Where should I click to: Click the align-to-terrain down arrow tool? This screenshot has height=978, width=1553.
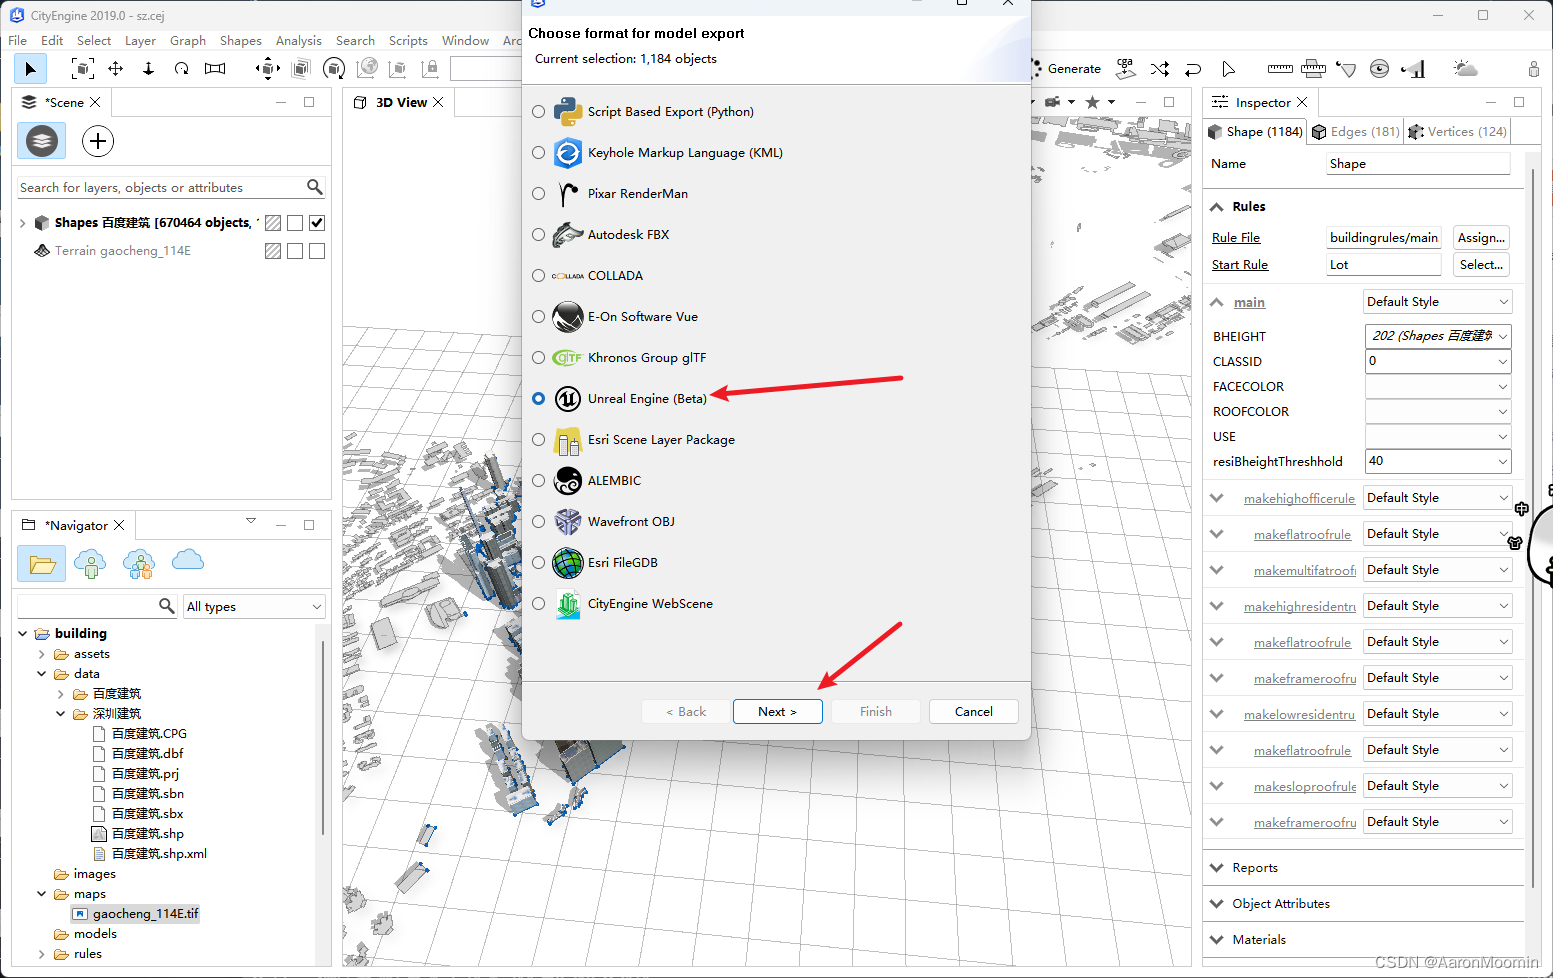[x=148, y=69]
